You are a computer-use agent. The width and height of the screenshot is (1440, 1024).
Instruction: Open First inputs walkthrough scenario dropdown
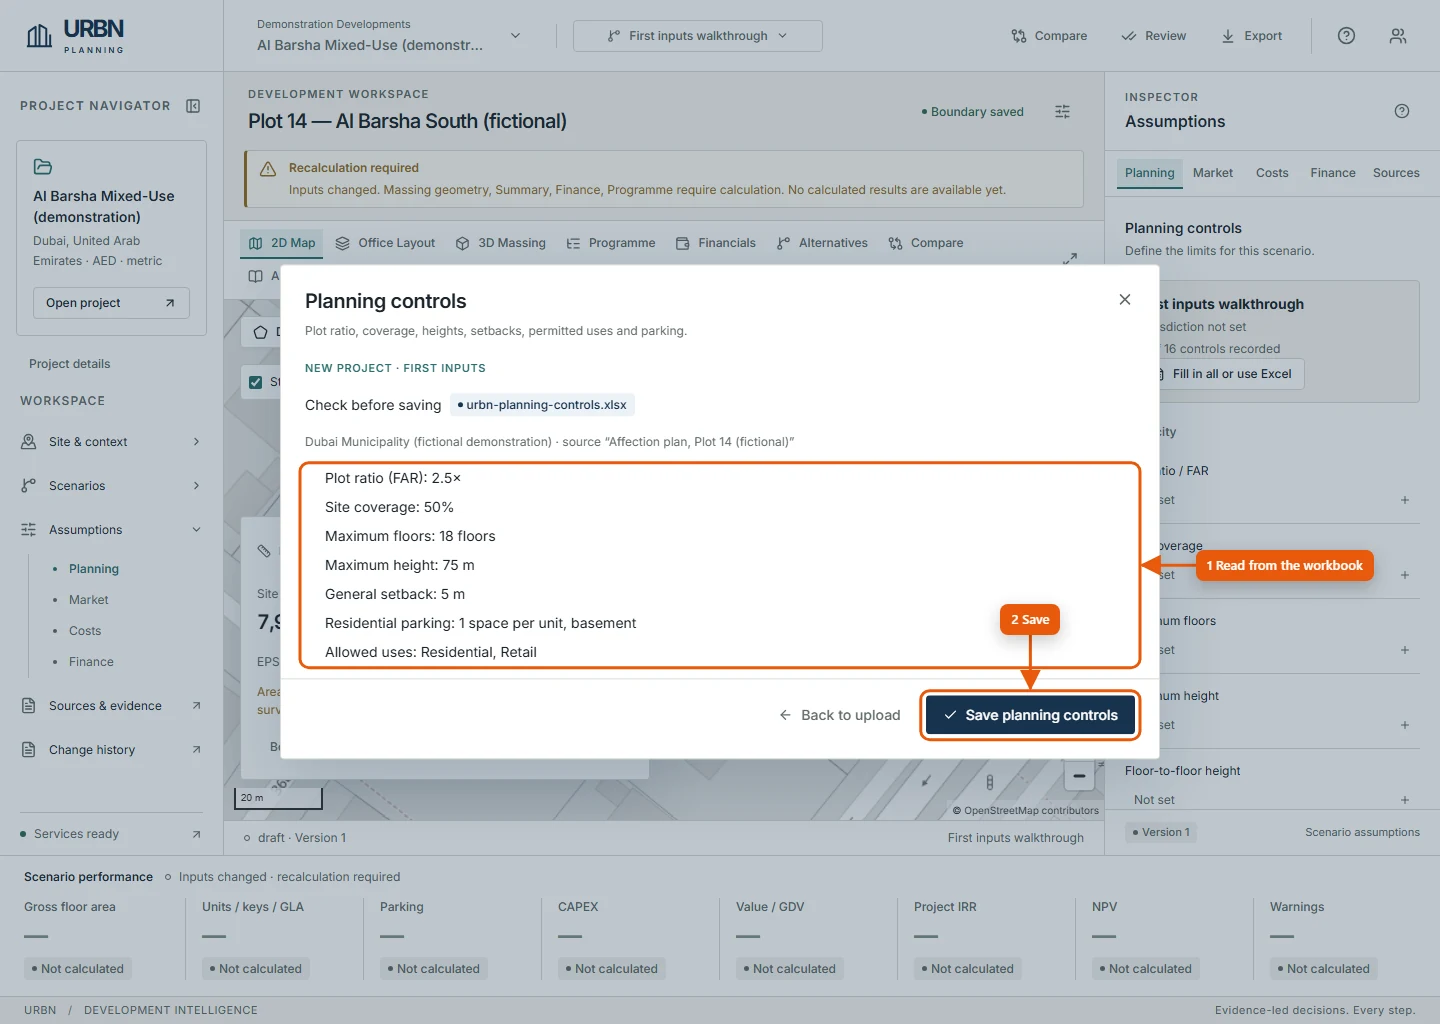pyautogui.click(x=698, y=36)
